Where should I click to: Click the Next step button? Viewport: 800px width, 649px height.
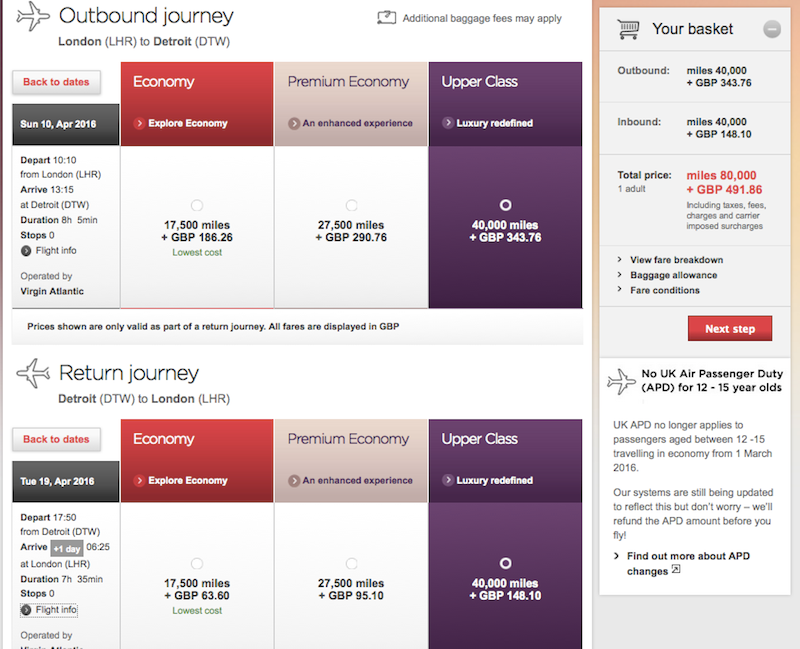pyautogui.click(x=729, y=328)
